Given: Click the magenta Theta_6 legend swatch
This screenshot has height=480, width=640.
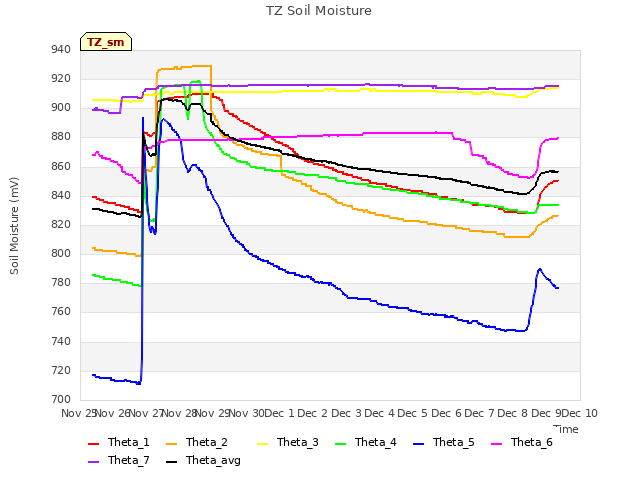Looking at the screenshot, I should pyautogui.click(x=496, y=444).
